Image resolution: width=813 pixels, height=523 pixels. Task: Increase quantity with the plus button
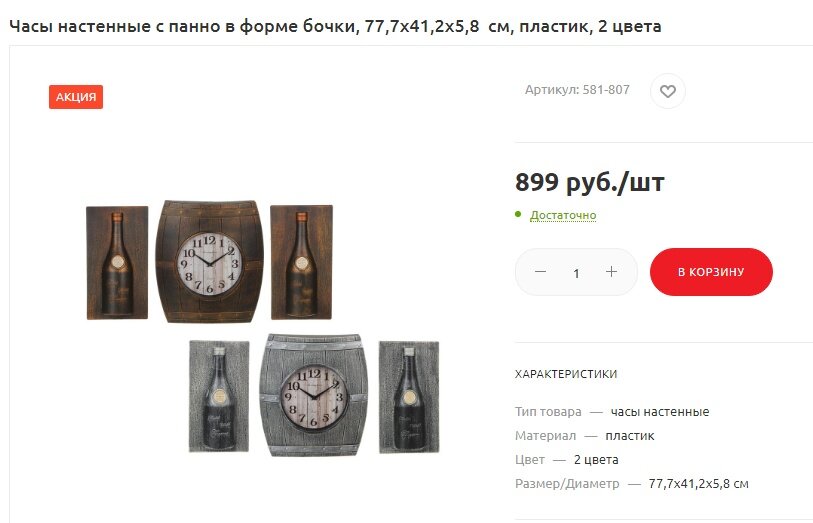(x=611, y=272)
